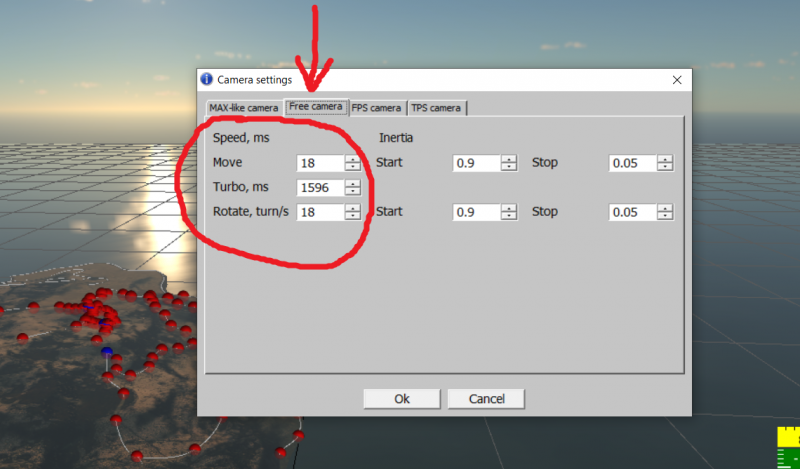
Task: Increase Rotate inertia Start value
Action: point(509,208)
